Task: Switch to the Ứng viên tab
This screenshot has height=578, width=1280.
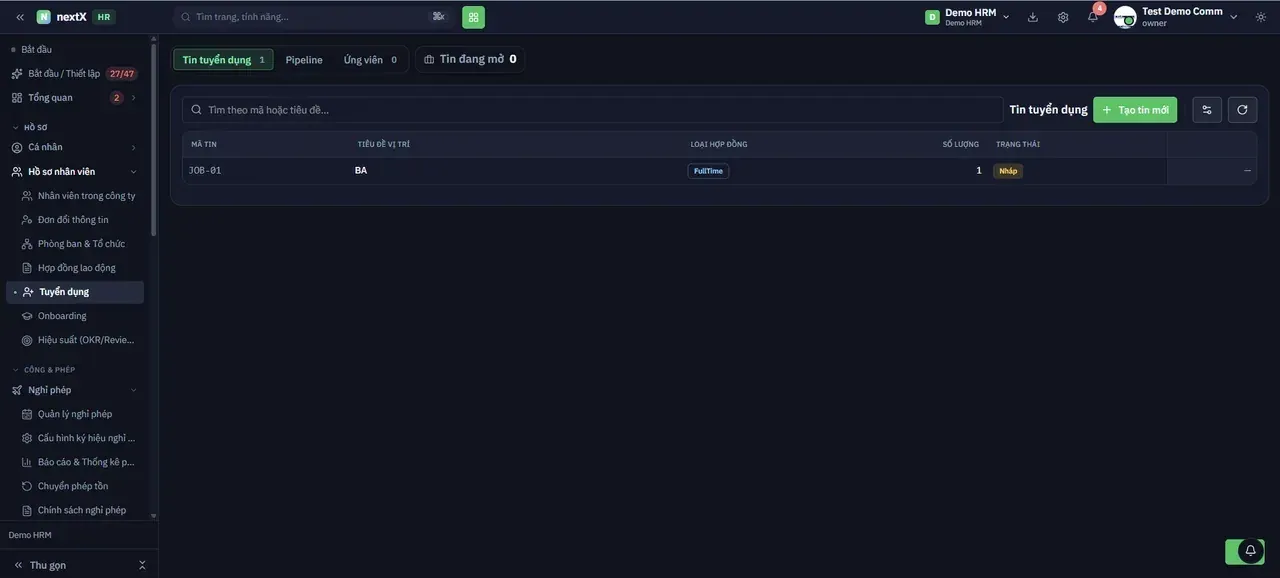Action: [370, 60]
